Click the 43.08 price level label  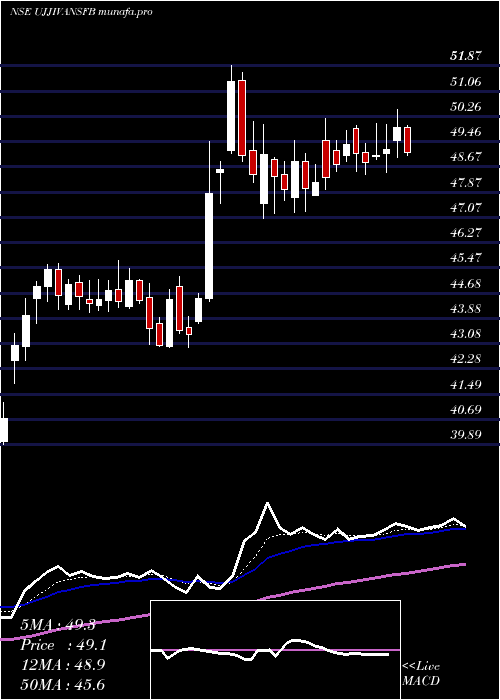[x=467, y=333]
